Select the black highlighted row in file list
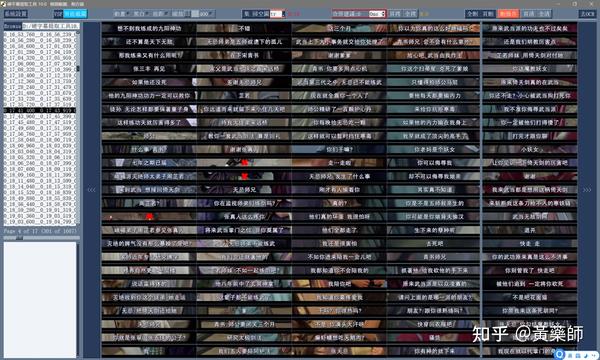 coord(39,110)
